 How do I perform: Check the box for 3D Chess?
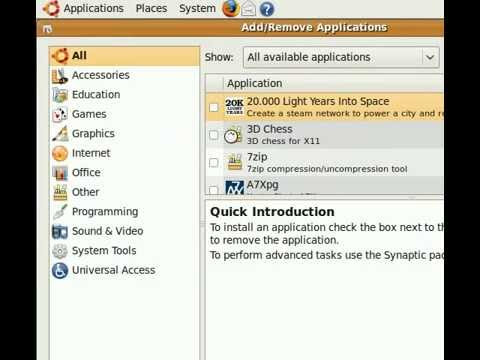(x=214, y=135)
